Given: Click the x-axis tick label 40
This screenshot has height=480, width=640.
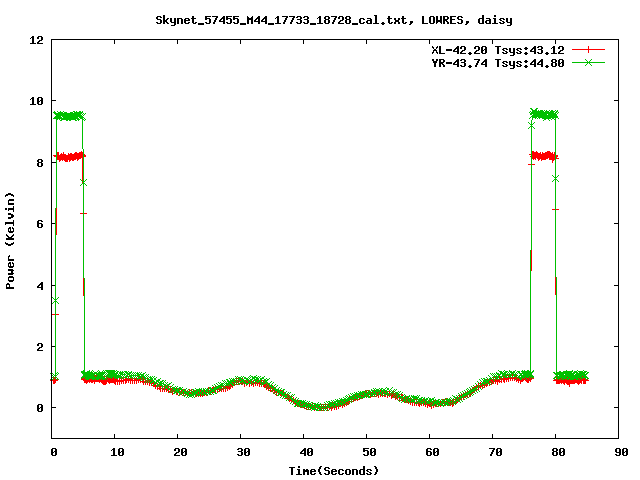Looking at the screenshot, I should [x=306, y=452].
